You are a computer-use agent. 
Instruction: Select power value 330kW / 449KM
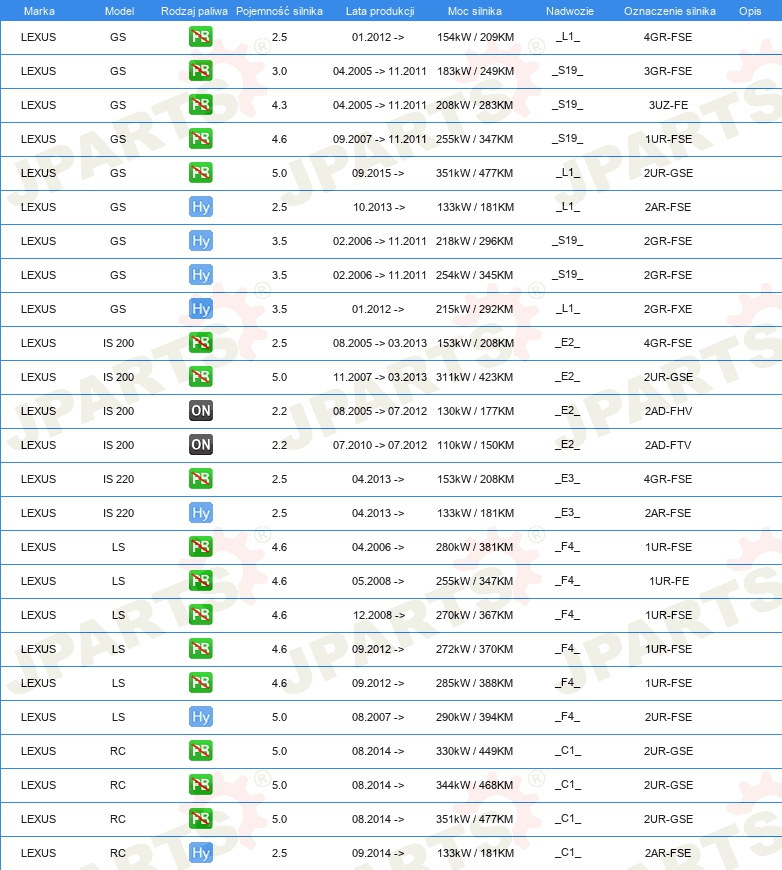(475, 751)
